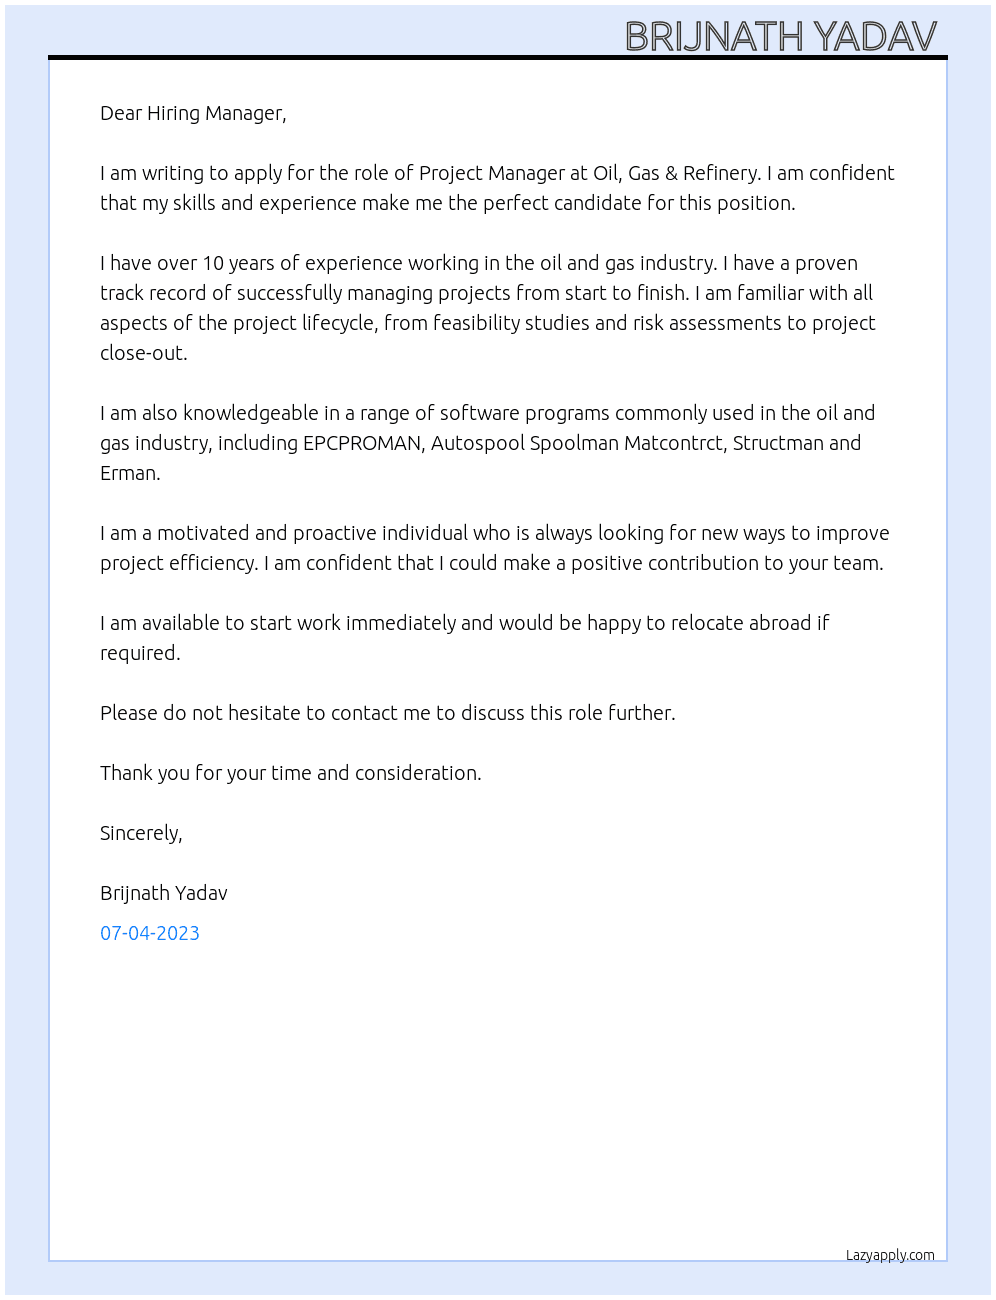Screen dimensions: 996x1300
Task: Click the Dear Hiring Manager greeting
Action: pos(193,113)
